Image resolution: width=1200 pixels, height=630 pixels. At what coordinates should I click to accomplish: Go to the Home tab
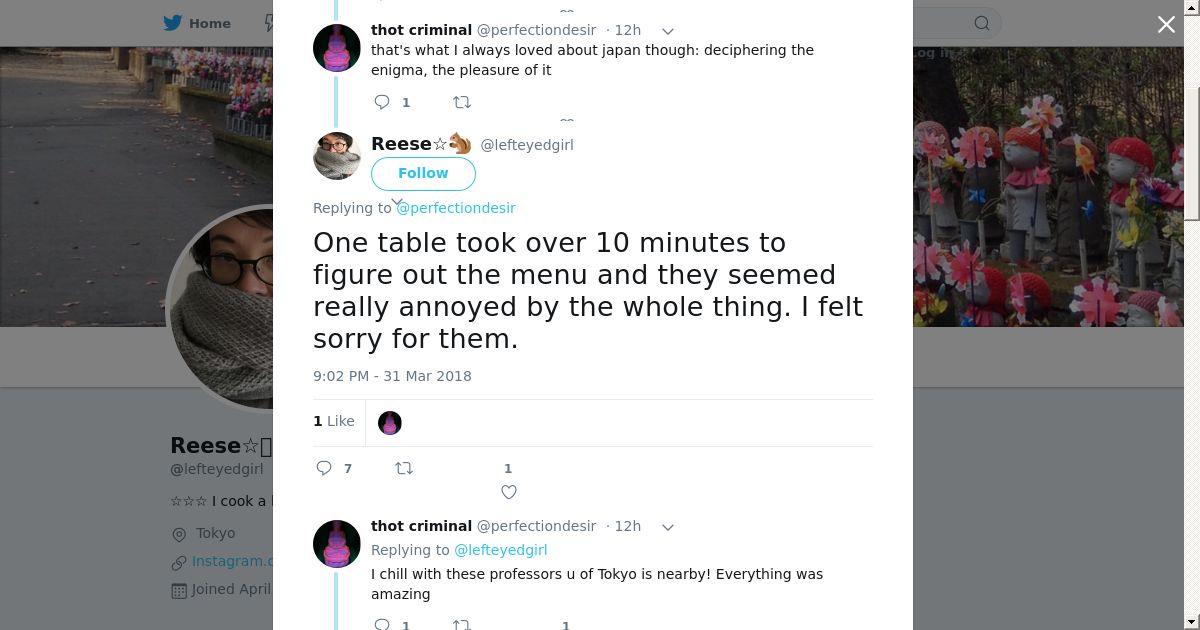click(210, 23)
